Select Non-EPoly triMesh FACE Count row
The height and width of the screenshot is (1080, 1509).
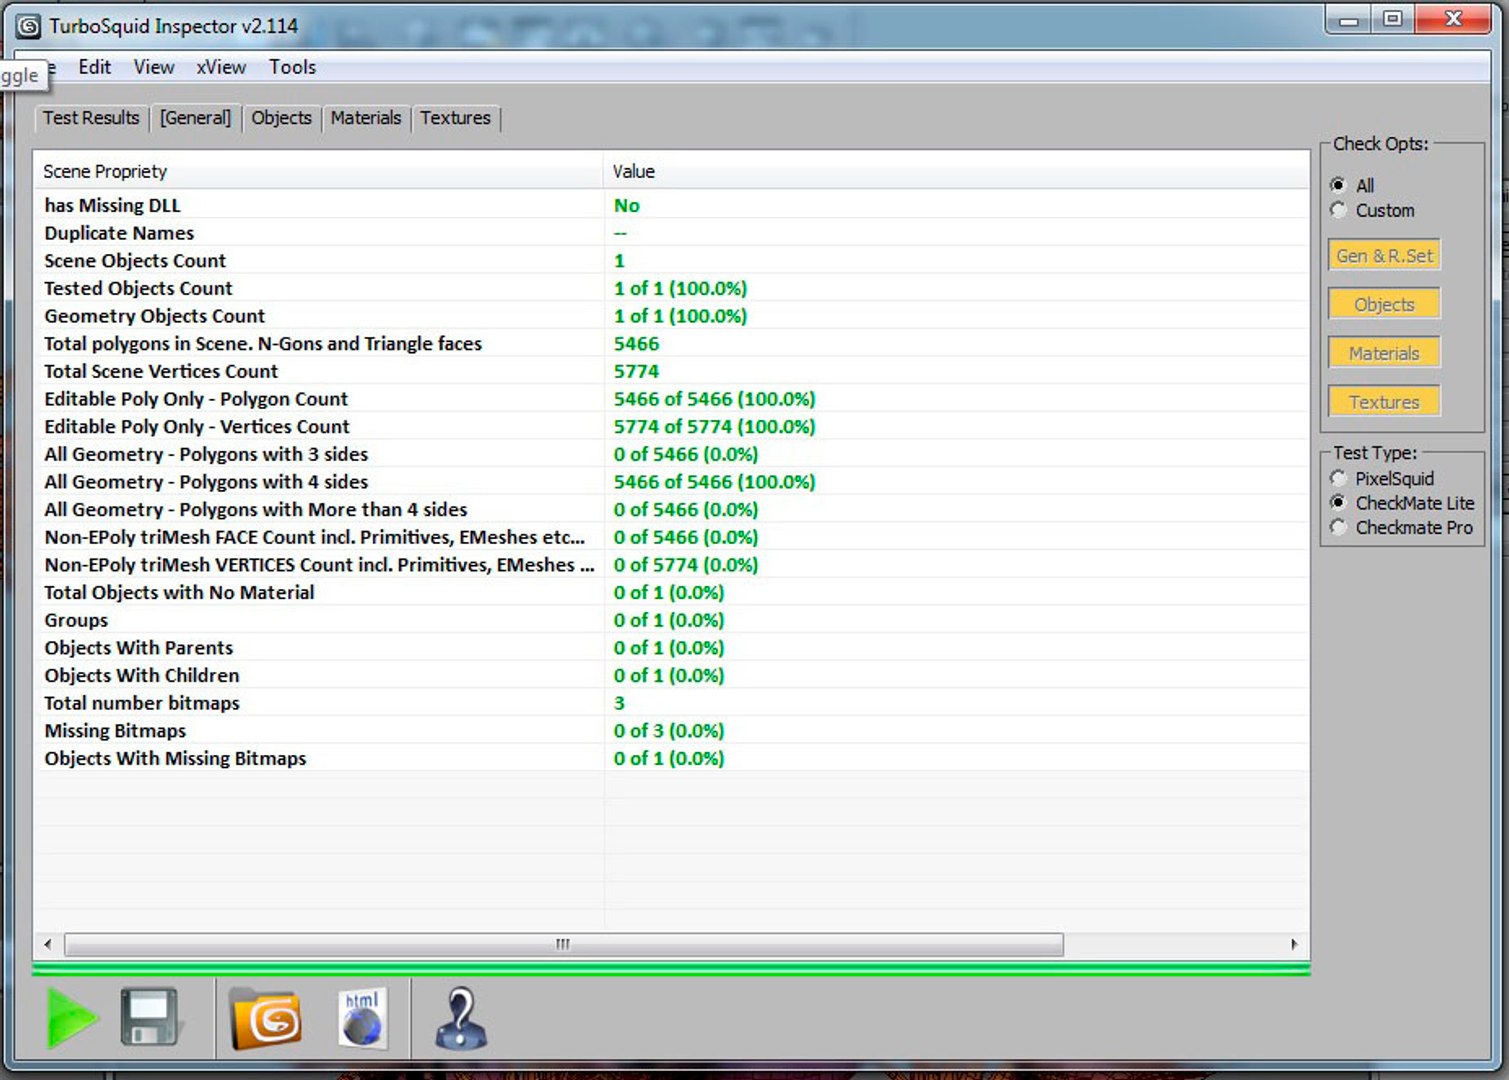click(671, 537)
